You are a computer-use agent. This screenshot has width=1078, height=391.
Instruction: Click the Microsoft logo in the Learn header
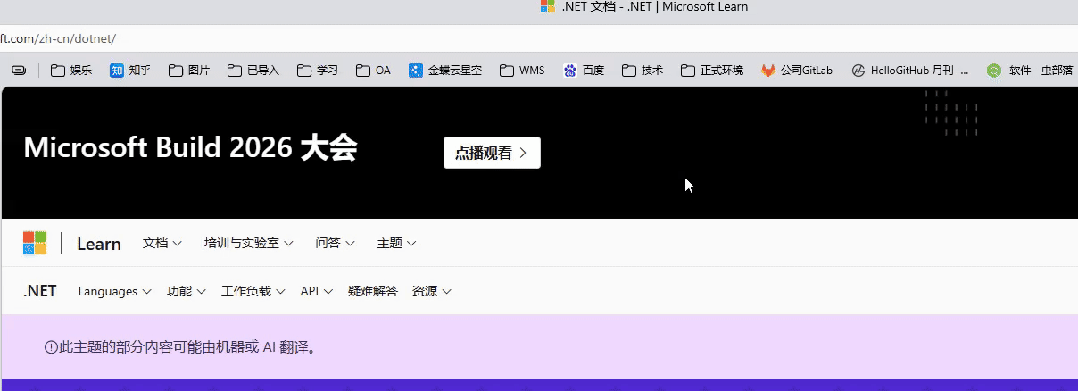(34, 243)
